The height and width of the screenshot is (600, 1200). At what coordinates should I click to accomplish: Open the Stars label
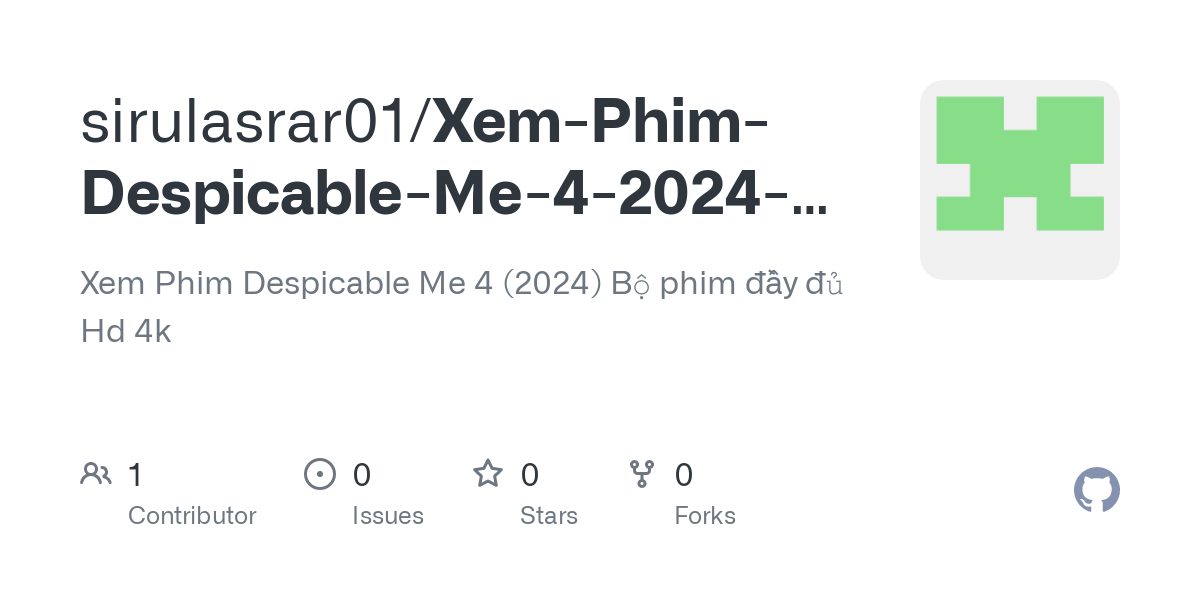click(x=549, y=516)
